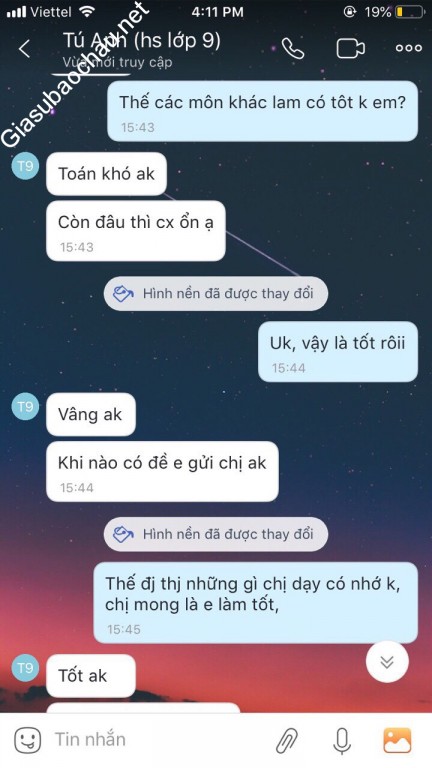This screenshot has width=432, height=768.
Task: Tap the T9 avatar beside 'Toán khó ak'
Action: coord(25,166)
